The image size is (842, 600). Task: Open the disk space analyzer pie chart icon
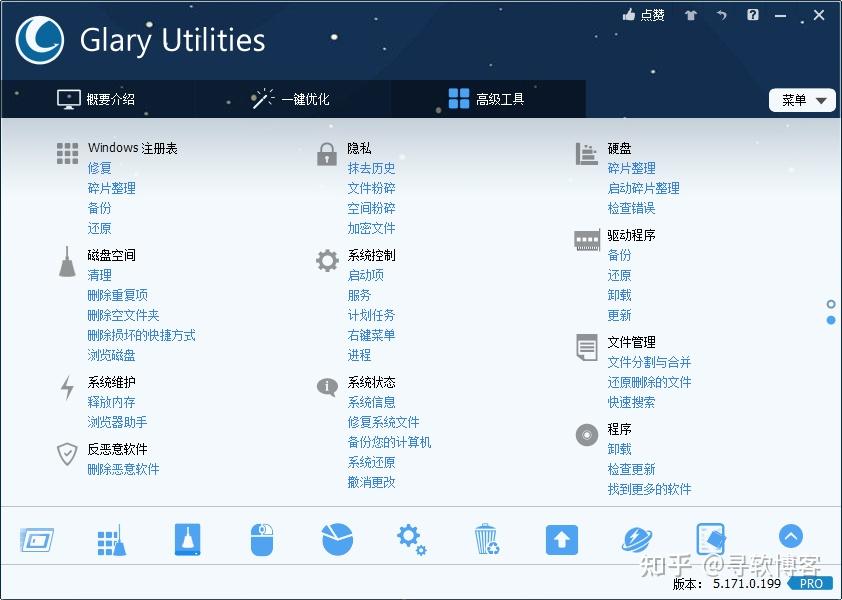[x=336, y=539]
